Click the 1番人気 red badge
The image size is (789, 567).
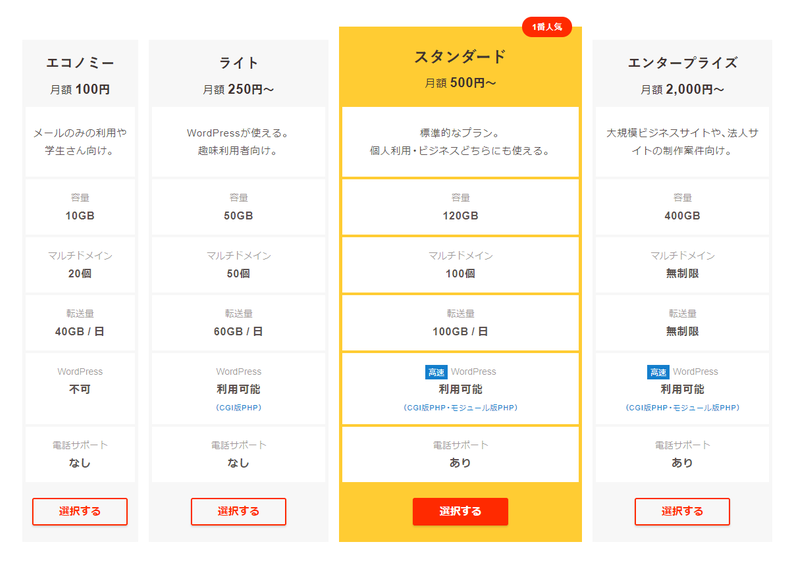coord(547,27)
